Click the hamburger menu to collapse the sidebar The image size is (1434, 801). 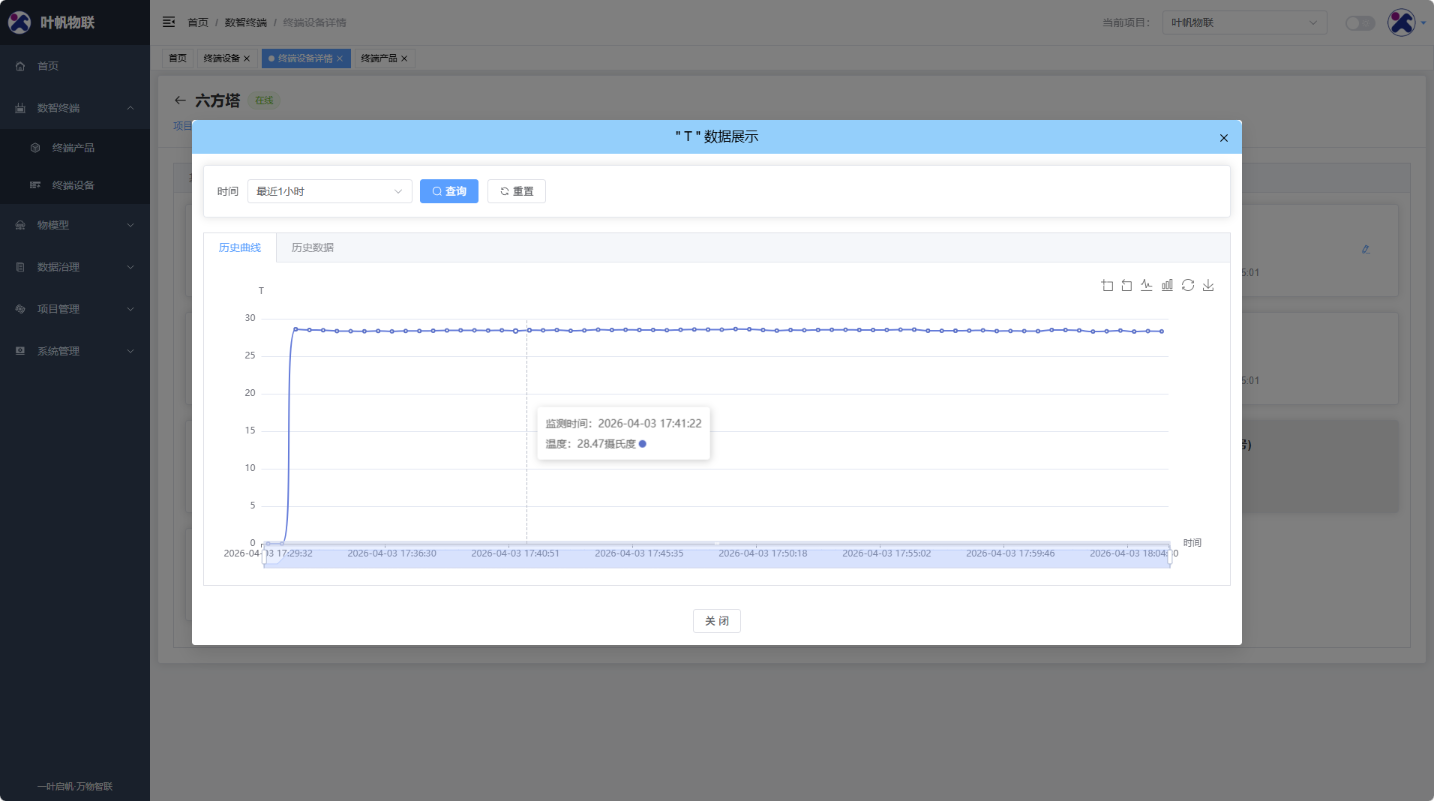[x=168, y=21]
